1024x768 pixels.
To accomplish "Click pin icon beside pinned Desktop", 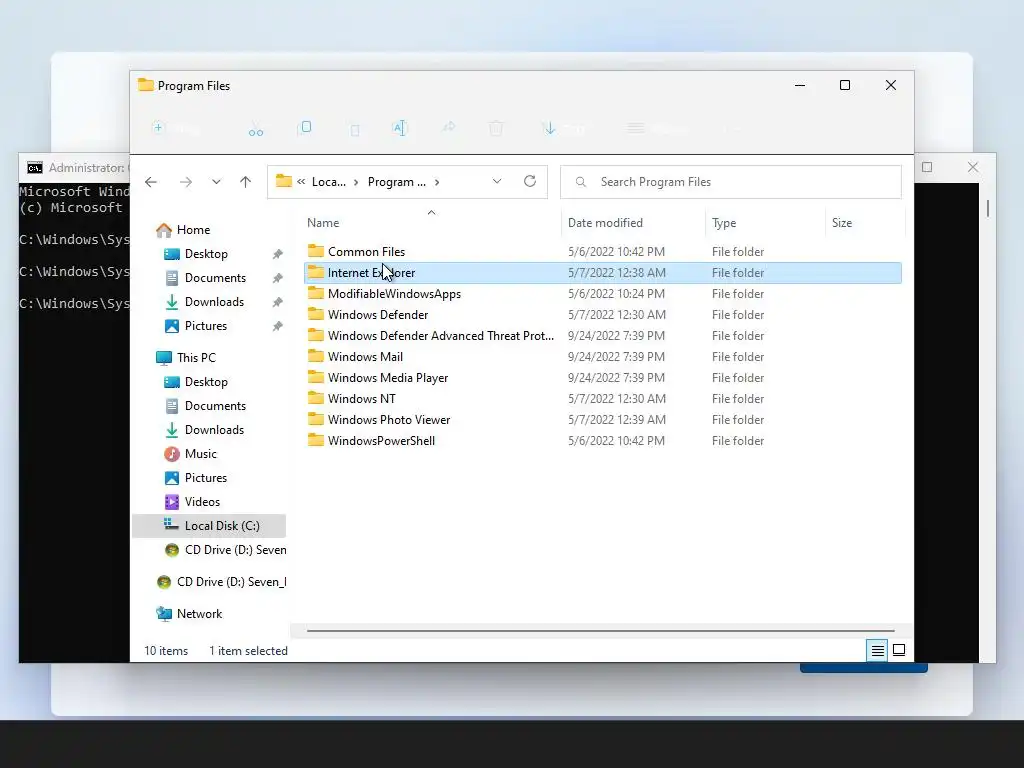I will (x=278, y=254).
